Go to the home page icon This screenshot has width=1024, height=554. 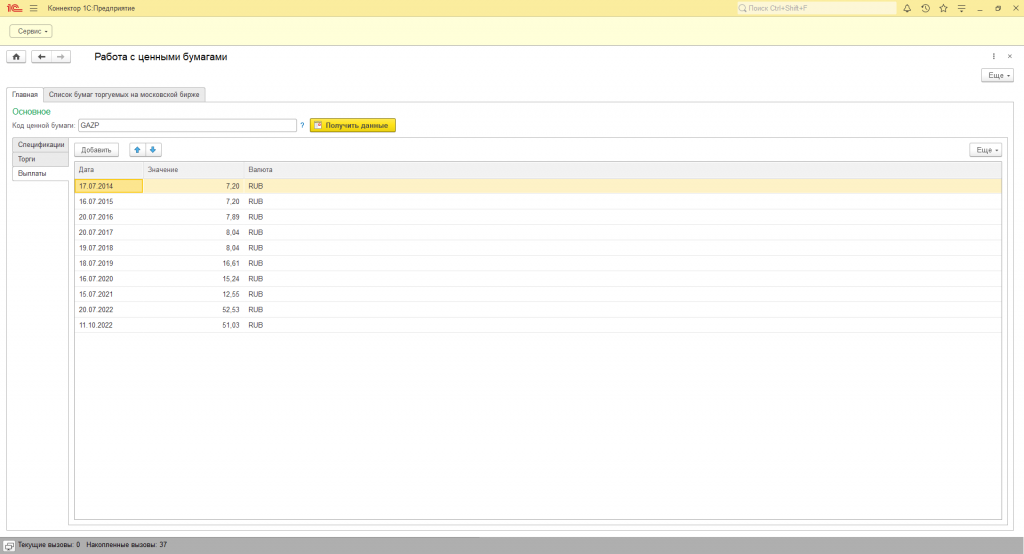click(x=16, y=57)
